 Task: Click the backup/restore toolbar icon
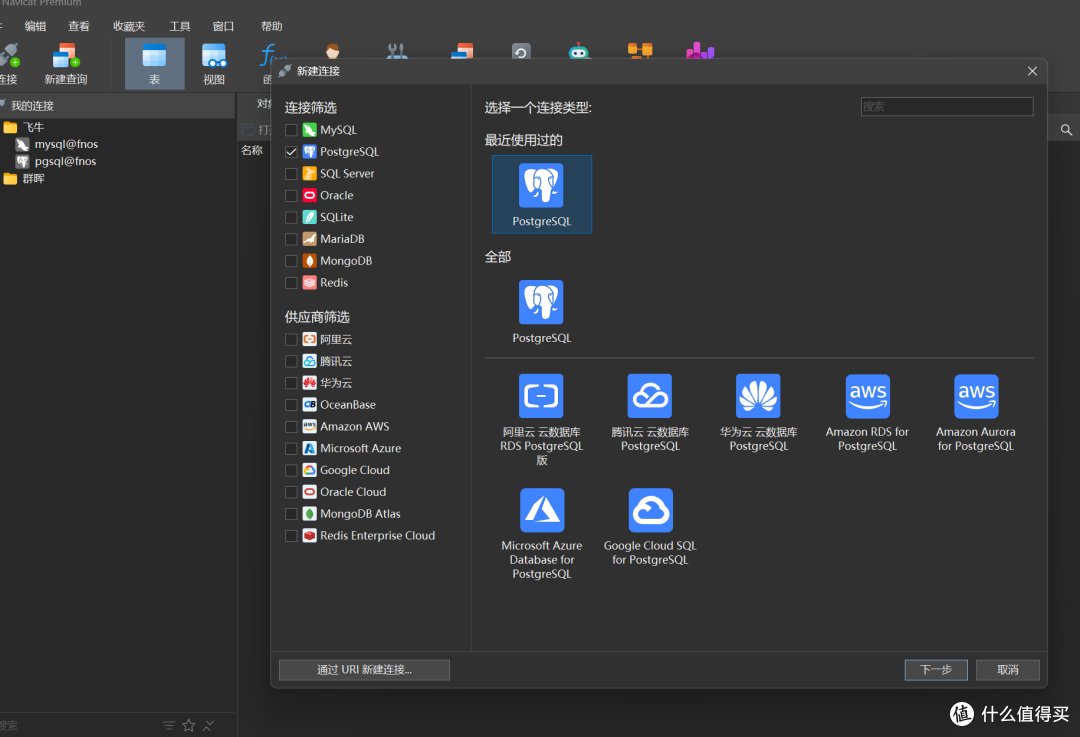pyautogui.click(x=521, y=51)
